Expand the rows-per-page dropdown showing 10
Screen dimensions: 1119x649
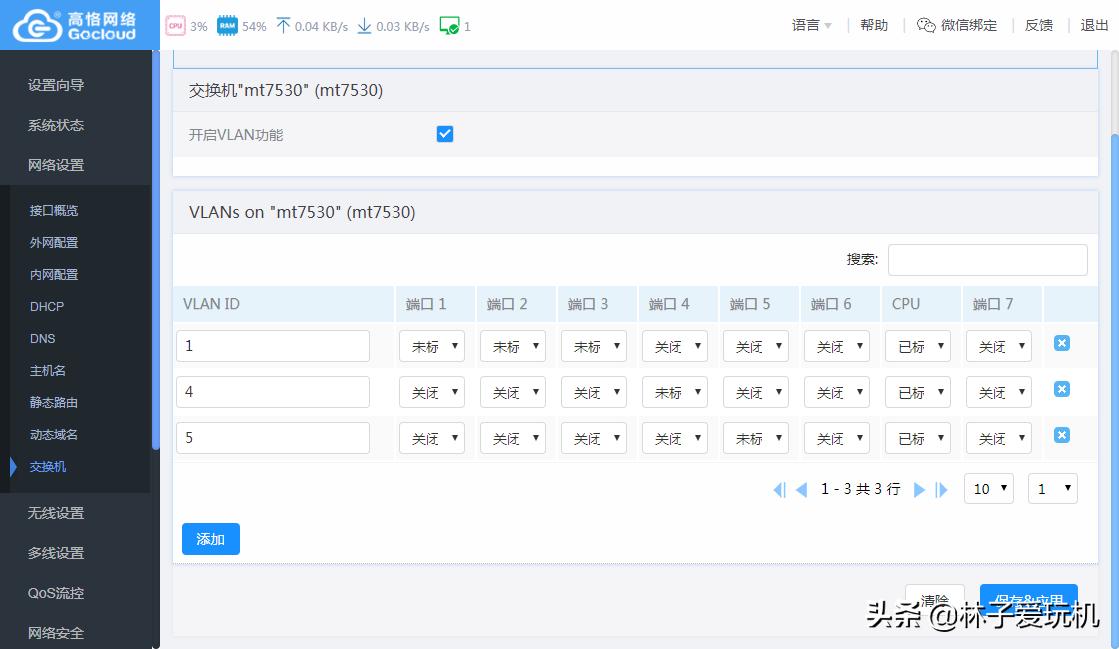pyautogui.click(x=988, y=489)
